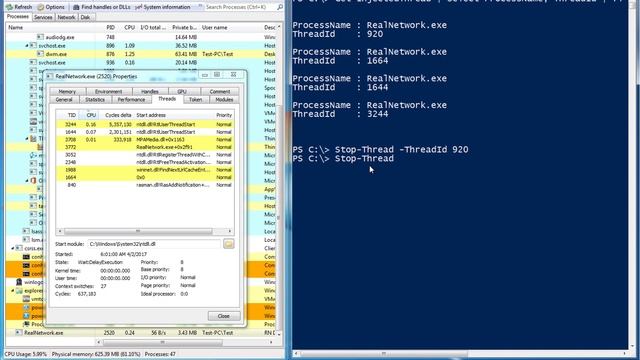Collapse the explorer.exe tree node

pyautogui.click(x=12, y=291)
